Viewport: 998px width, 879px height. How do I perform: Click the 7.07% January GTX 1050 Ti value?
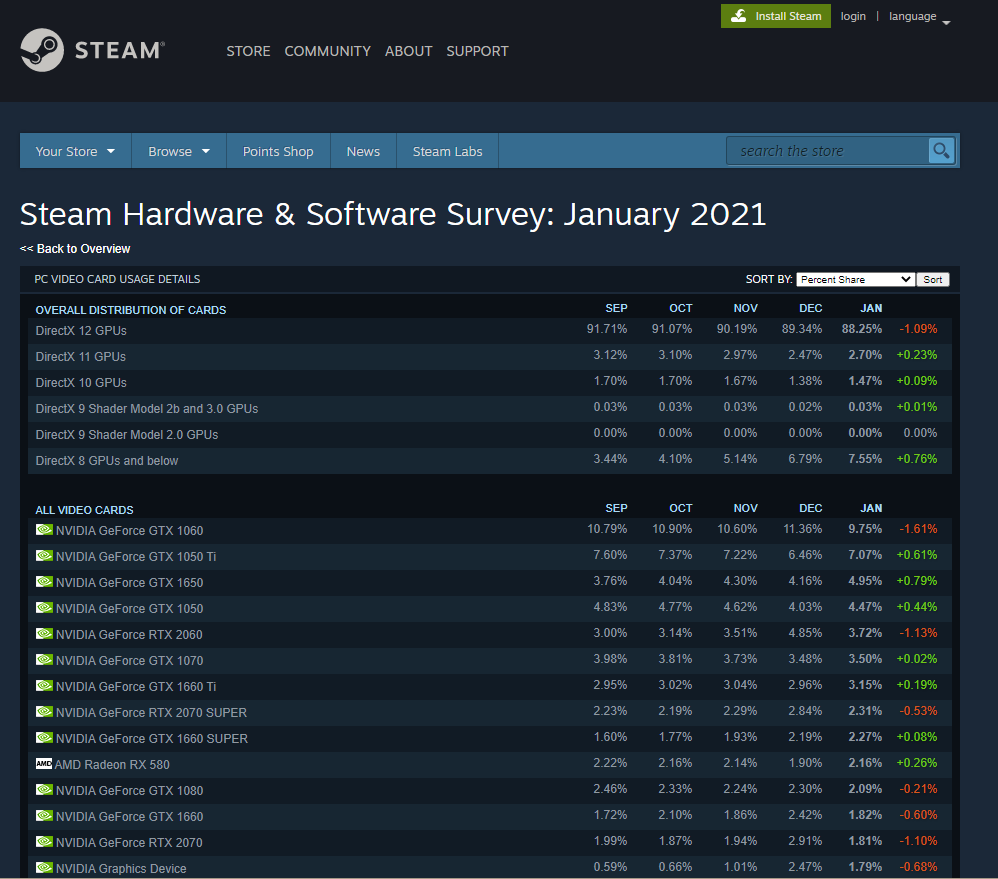[x=865, y=555]
